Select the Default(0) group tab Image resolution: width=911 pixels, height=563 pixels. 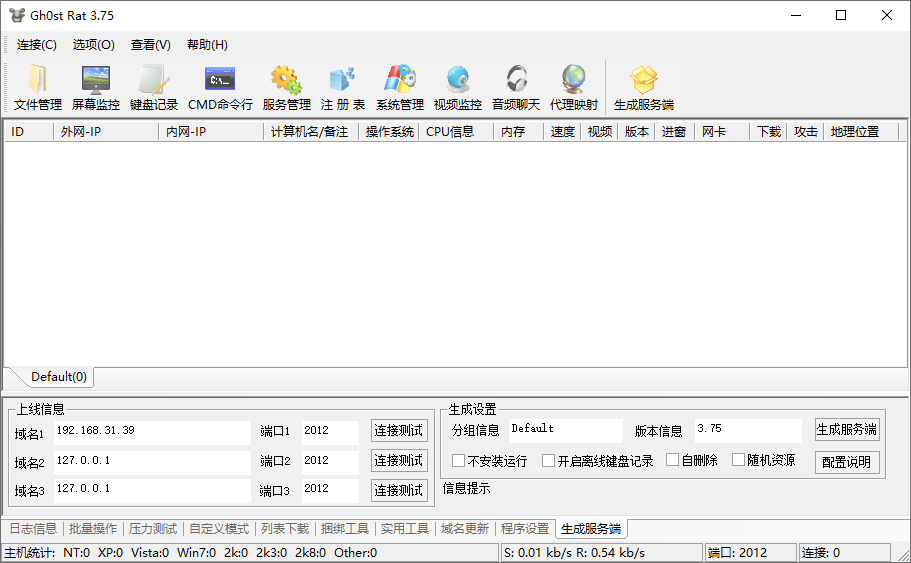pos(59,377)
